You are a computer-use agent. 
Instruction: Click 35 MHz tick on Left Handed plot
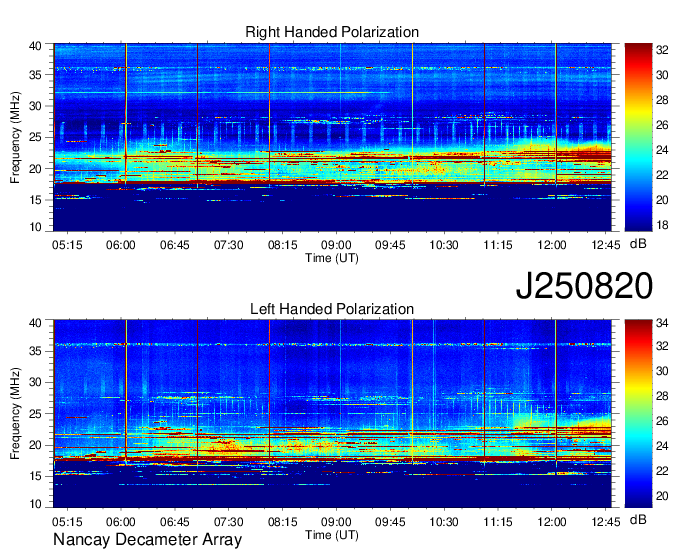[x=35, y=351]
